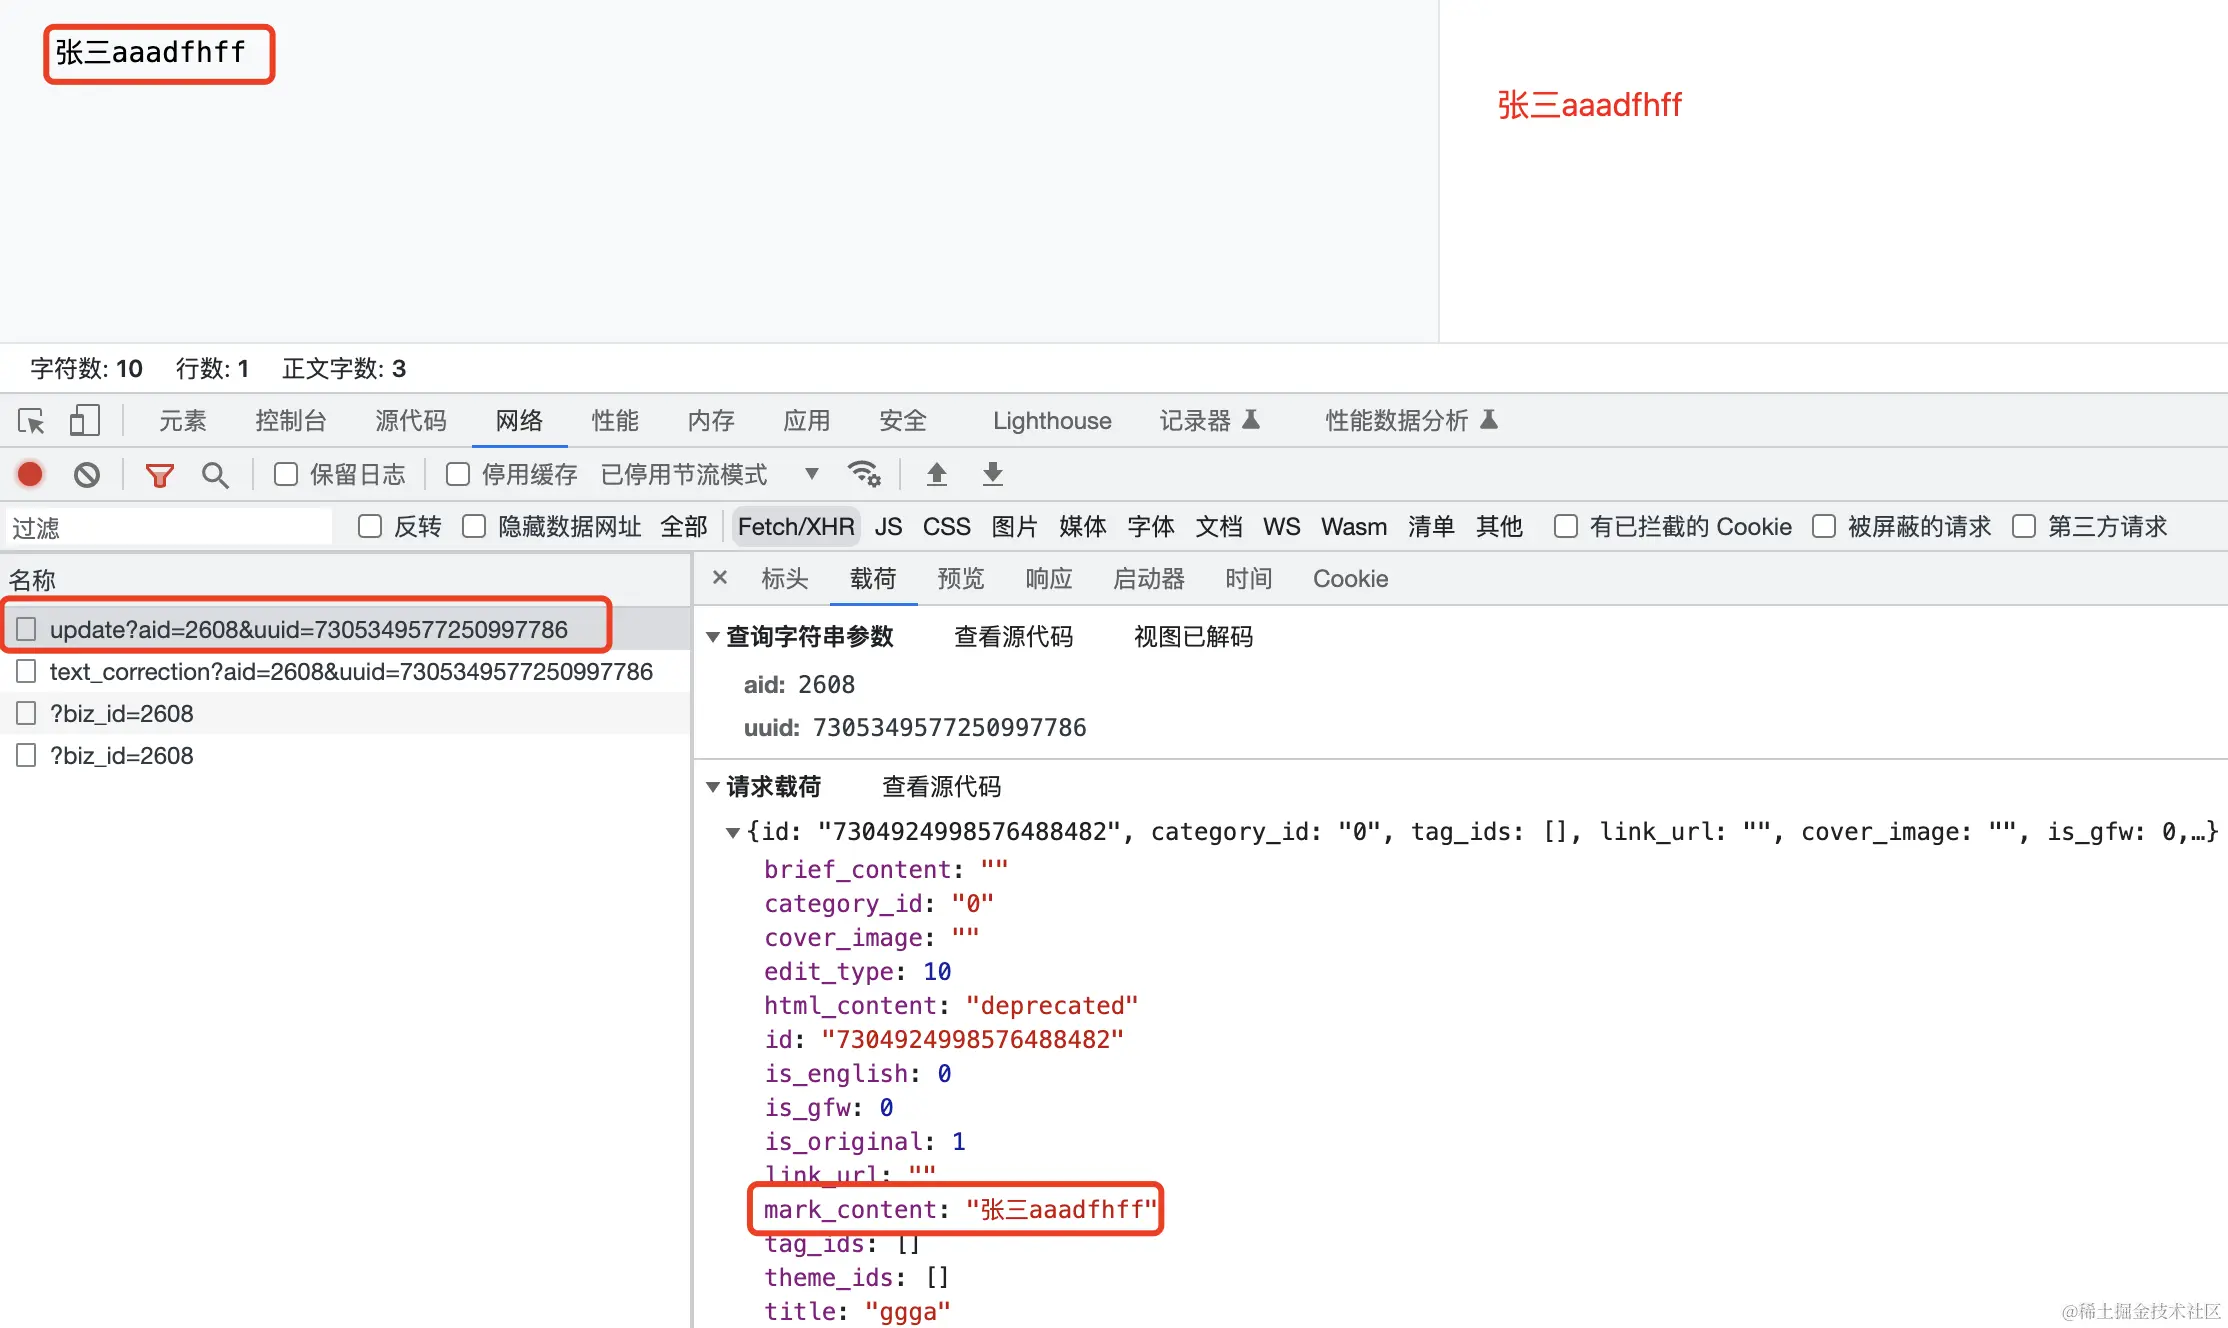2228x1328 pixels.
Task: Toggle the device toolbar icon
Action: (84, 421)
